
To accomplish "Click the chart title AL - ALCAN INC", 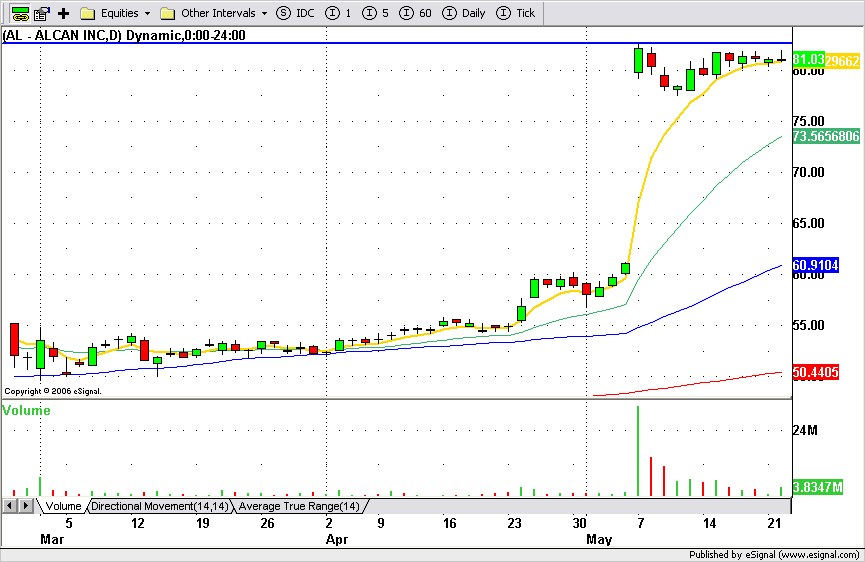I will tap(124, 35).
